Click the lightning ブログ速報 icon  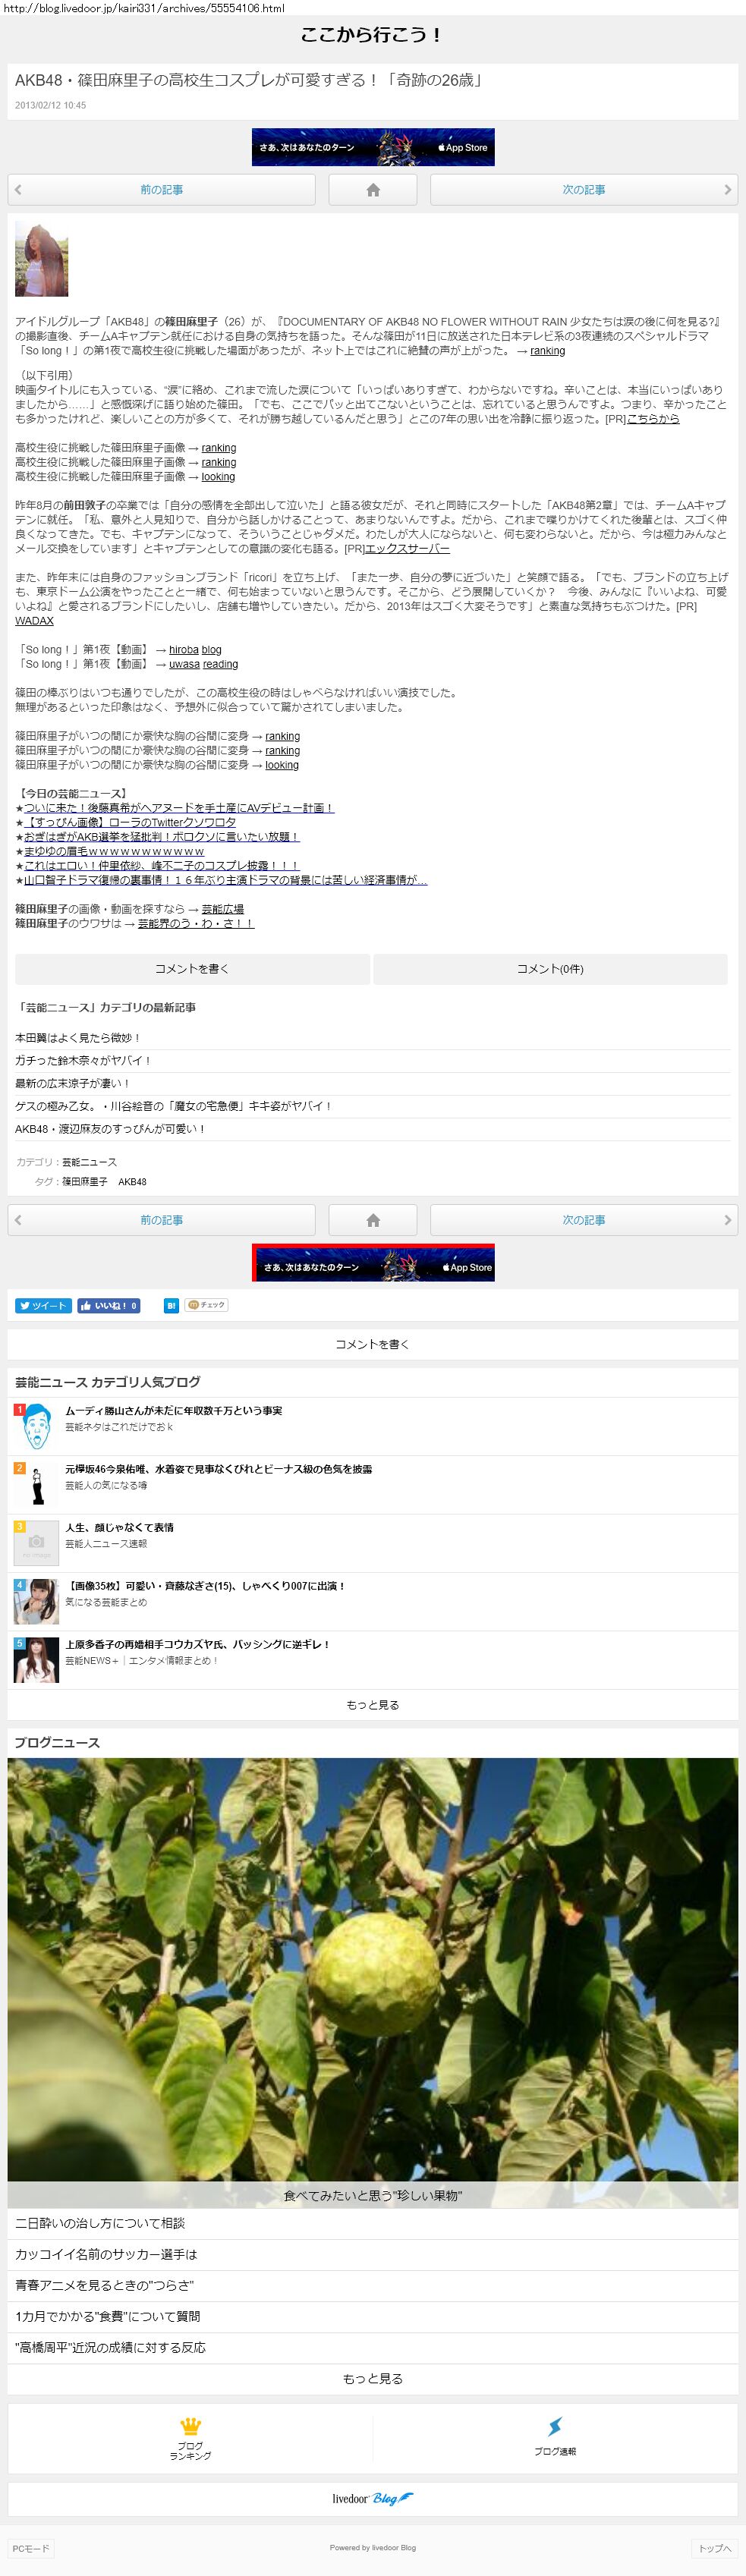555,2427
